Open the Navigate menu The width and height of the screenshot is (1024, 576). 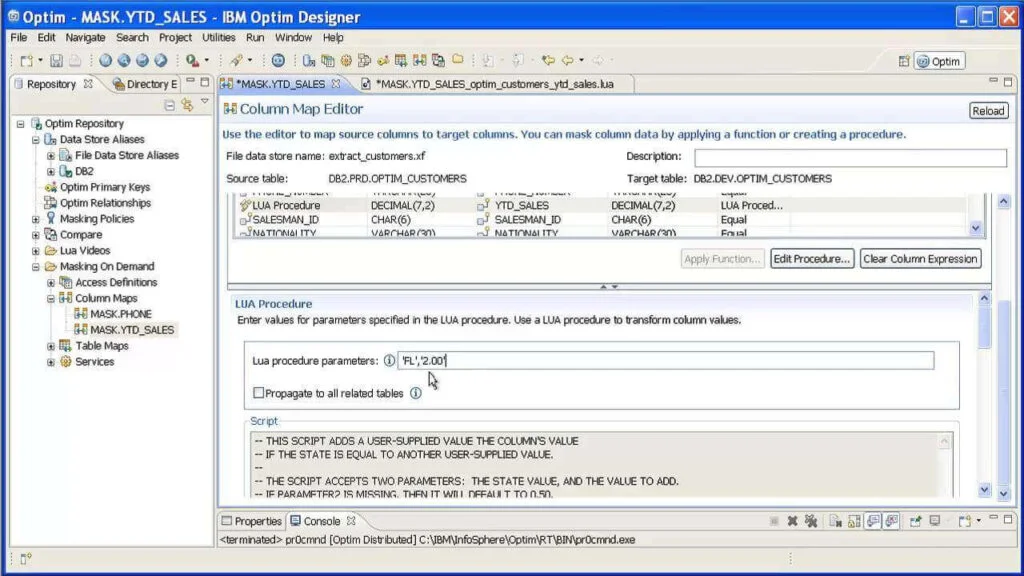[85, 38]
